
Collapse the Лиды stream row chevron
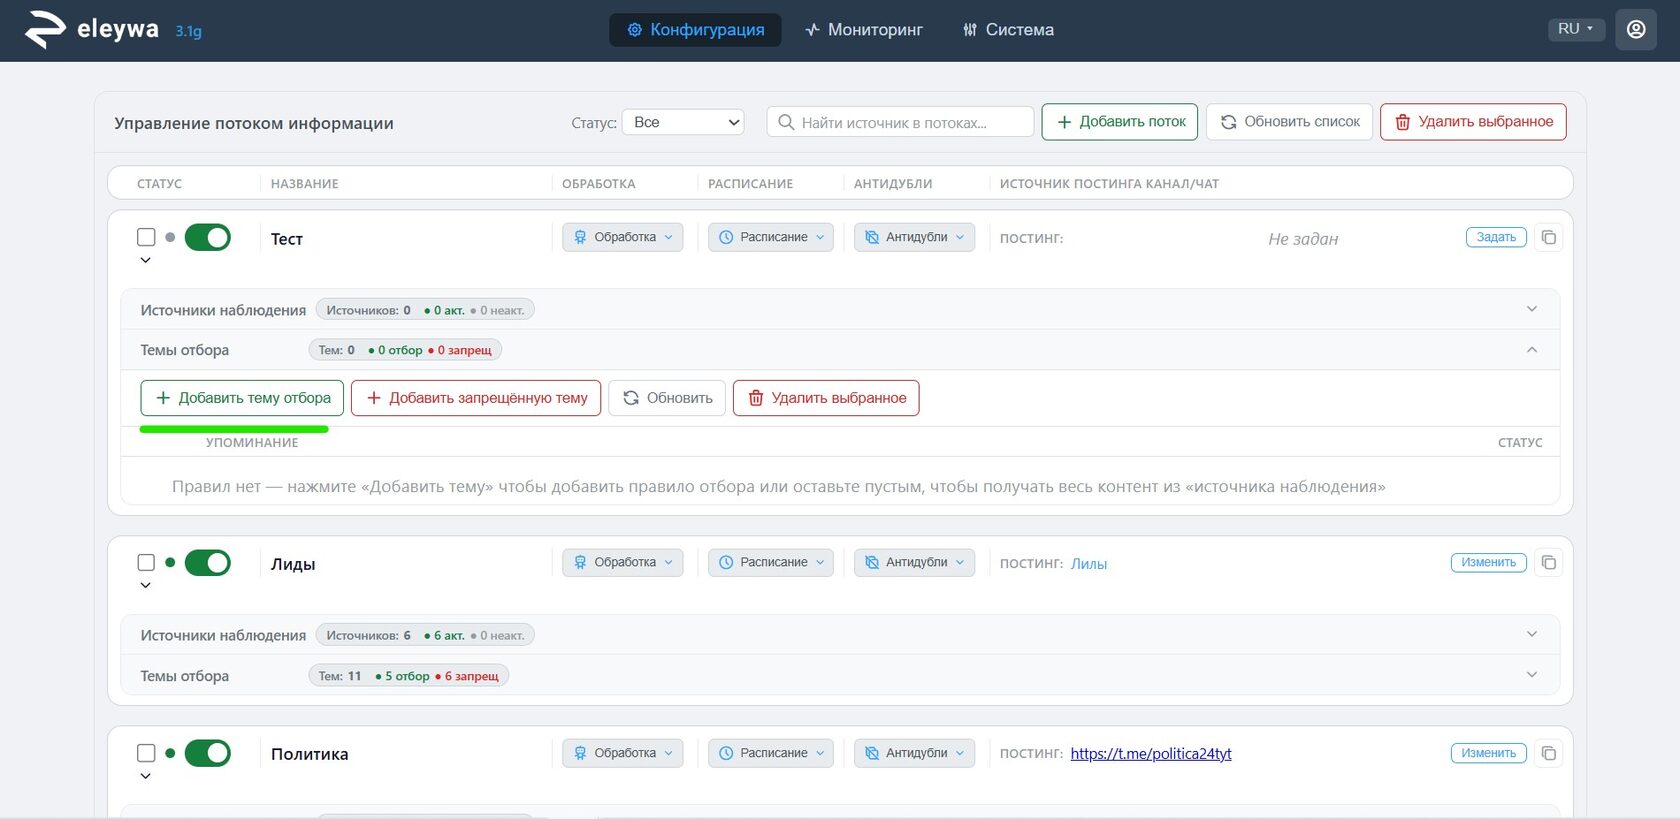click(x=146, y=585)
